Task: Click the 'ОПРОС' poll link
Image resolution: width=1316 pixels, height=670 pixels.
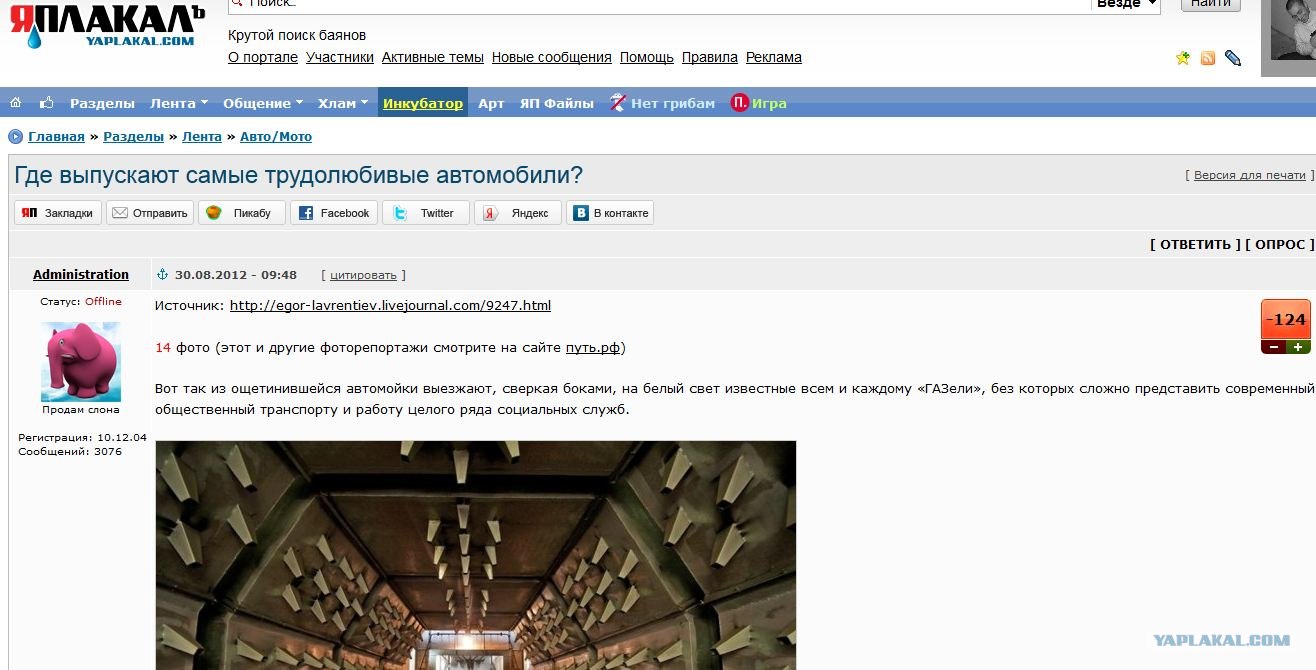Action: [1280, 244]
